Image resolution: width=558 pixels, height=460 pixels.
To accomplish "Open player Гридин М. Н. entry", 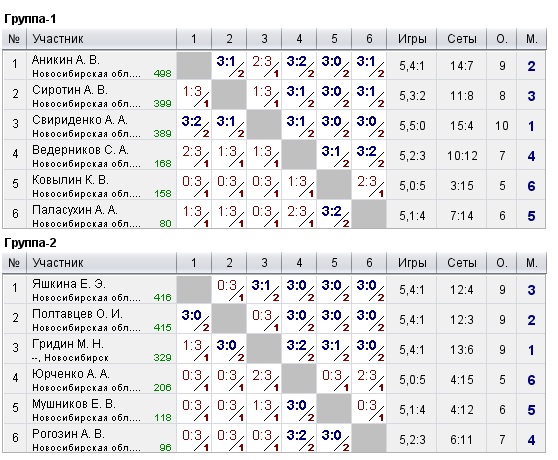I will click(68, 344).
